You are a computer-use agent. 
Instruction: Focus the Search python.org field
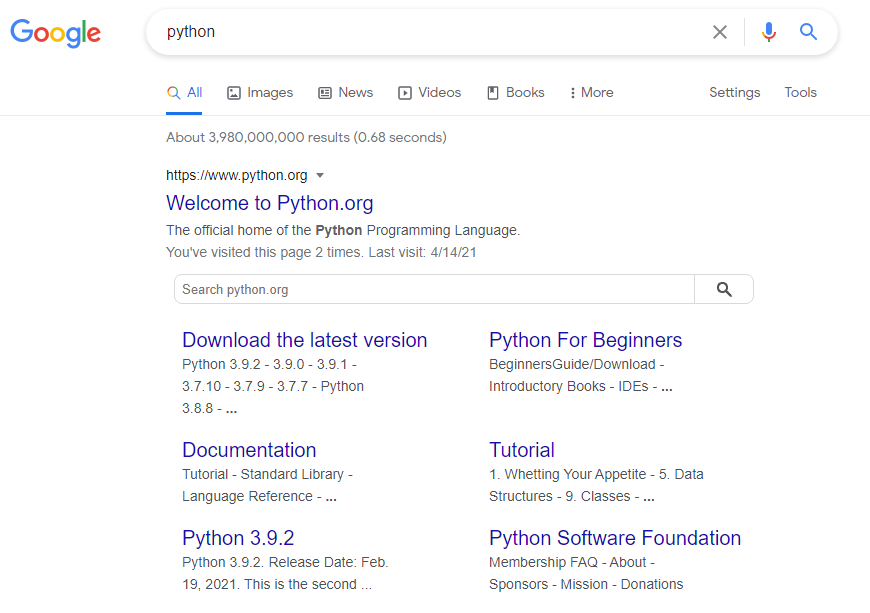[x=434, y=289]
